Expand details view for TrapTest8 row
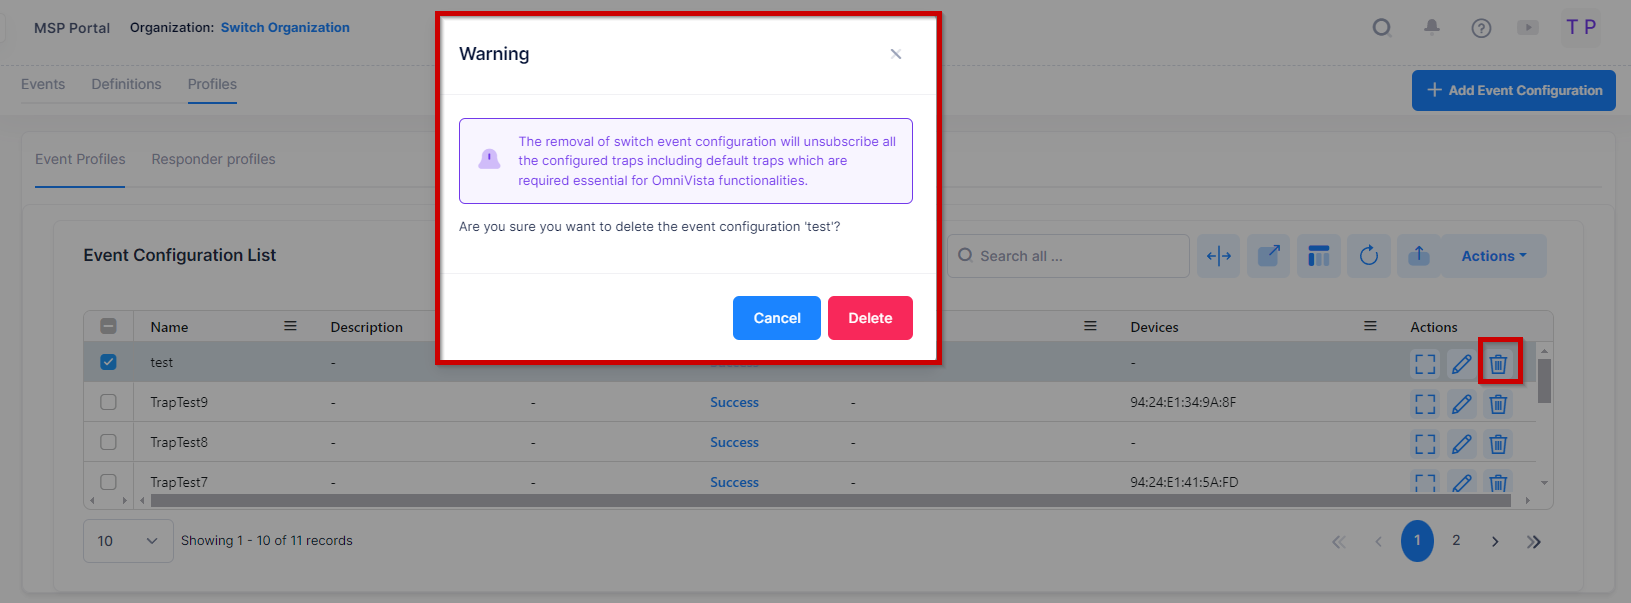Viewport: 1631px width, 603px height. (1424, 444)
